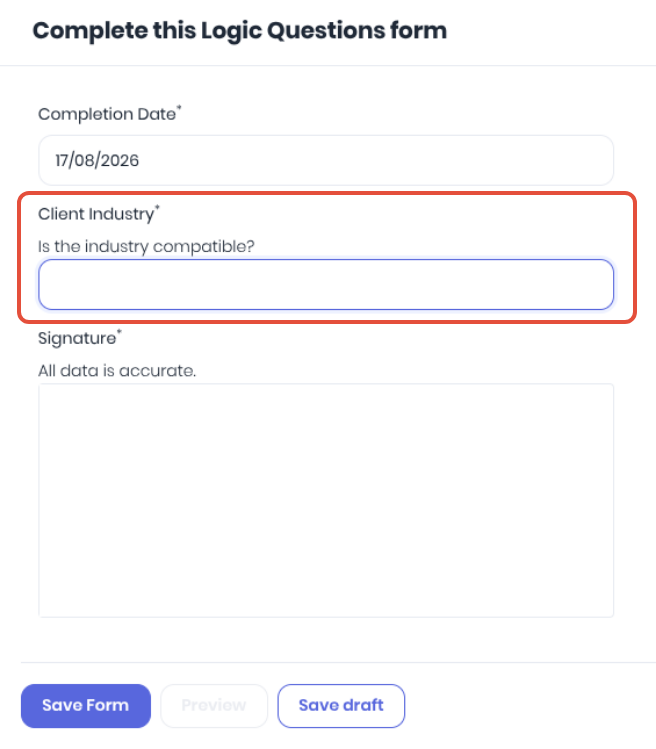
Task: Click the 'Is the industry compatible?' hint
Action: tap(146, 247)
